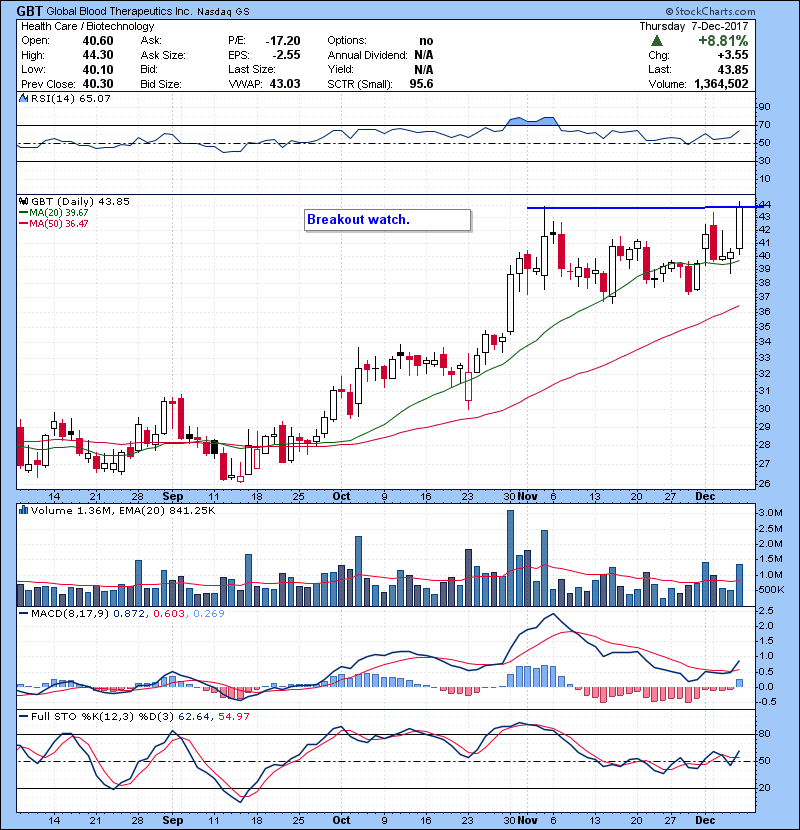Click the Chg value +3.55
Viewport: 800px width, 830px height.
point(733,55)
